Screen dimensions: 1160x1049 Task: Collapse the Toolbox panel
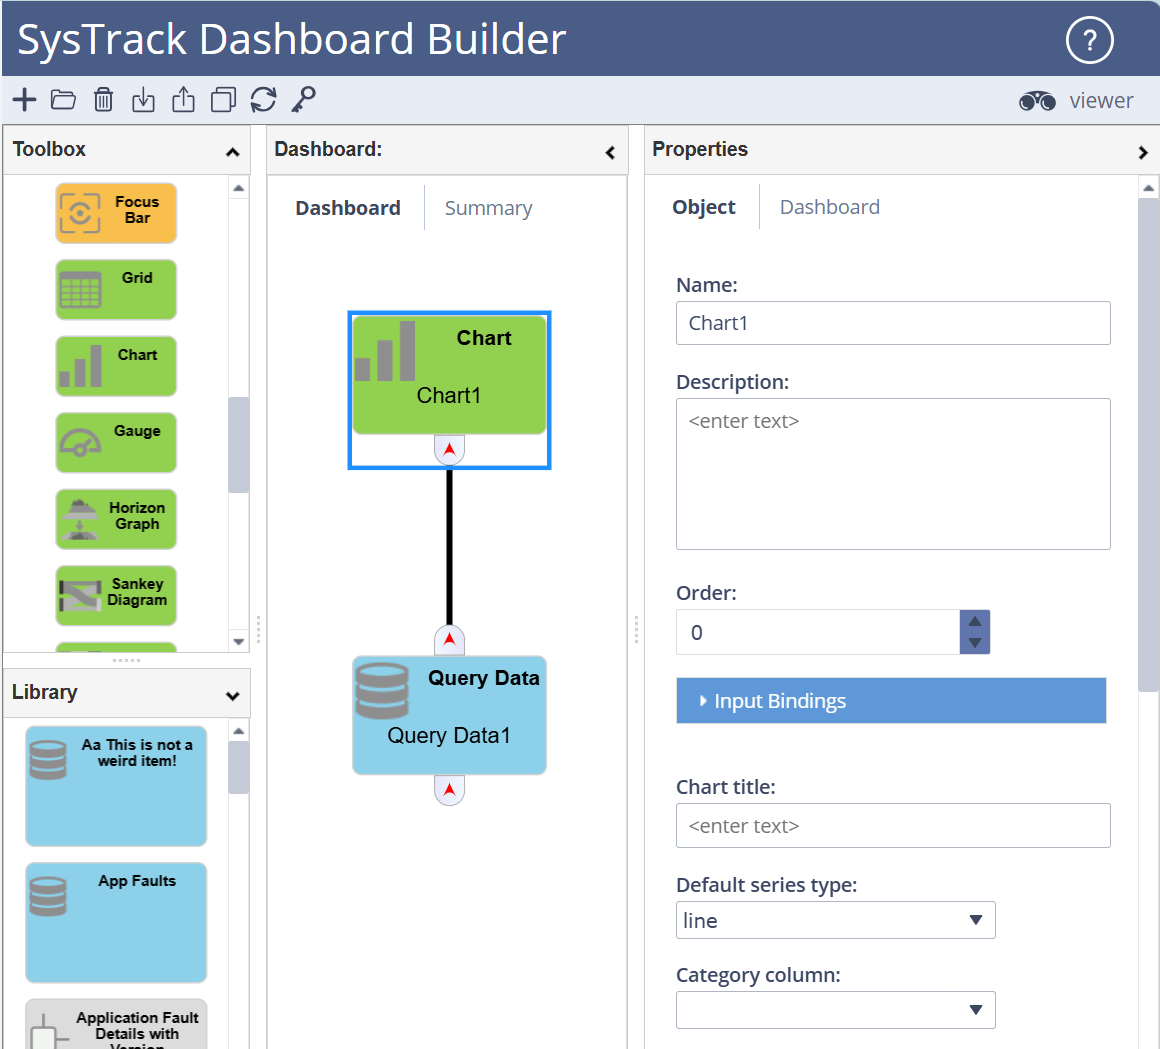232,152
